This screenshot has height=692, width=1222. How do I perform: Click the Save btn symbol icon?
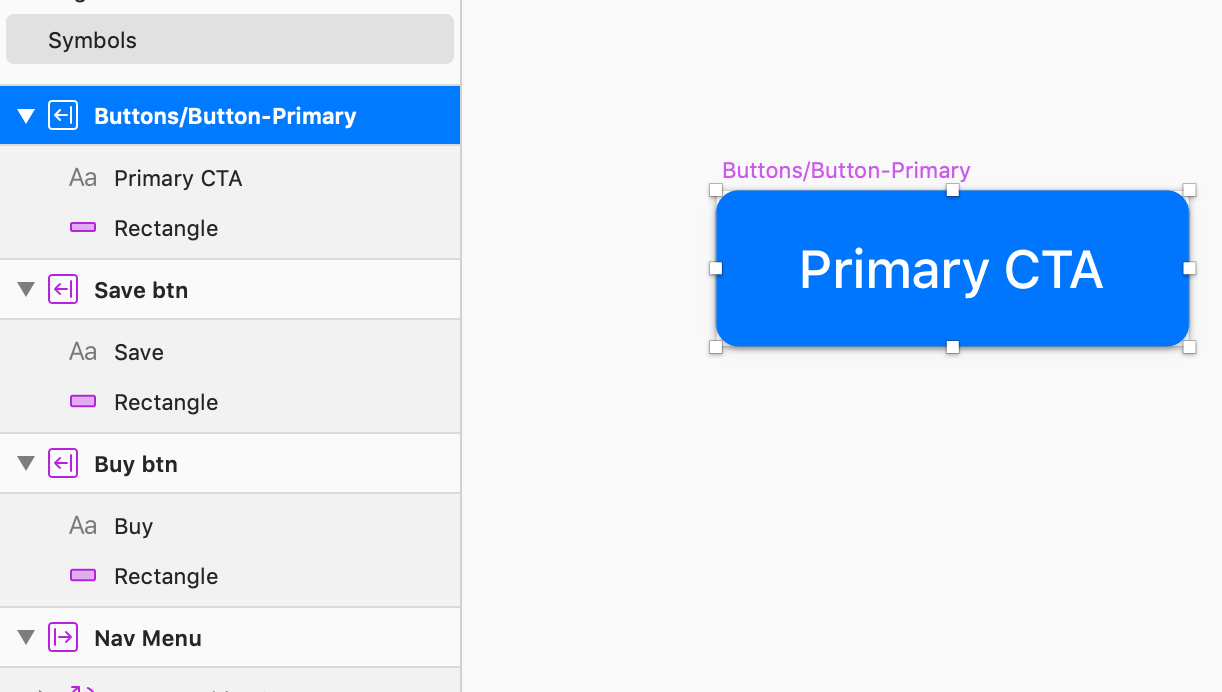pyautogui.click(x=63, y=290)
